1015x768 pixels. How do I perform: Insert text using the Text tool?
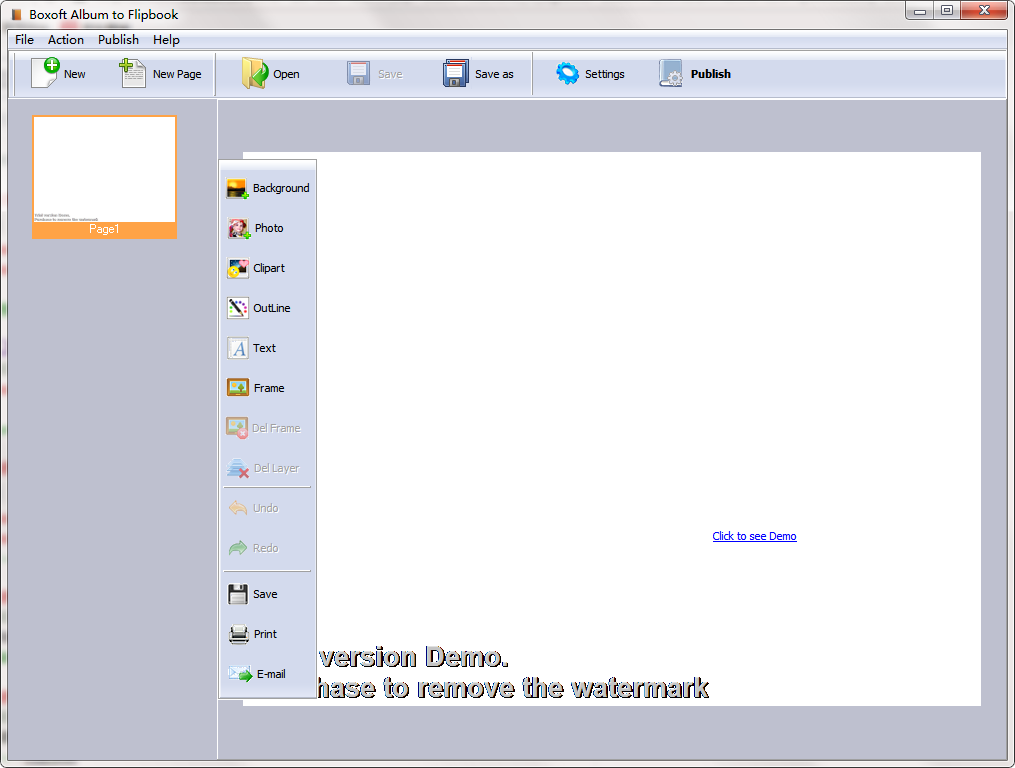256,348
